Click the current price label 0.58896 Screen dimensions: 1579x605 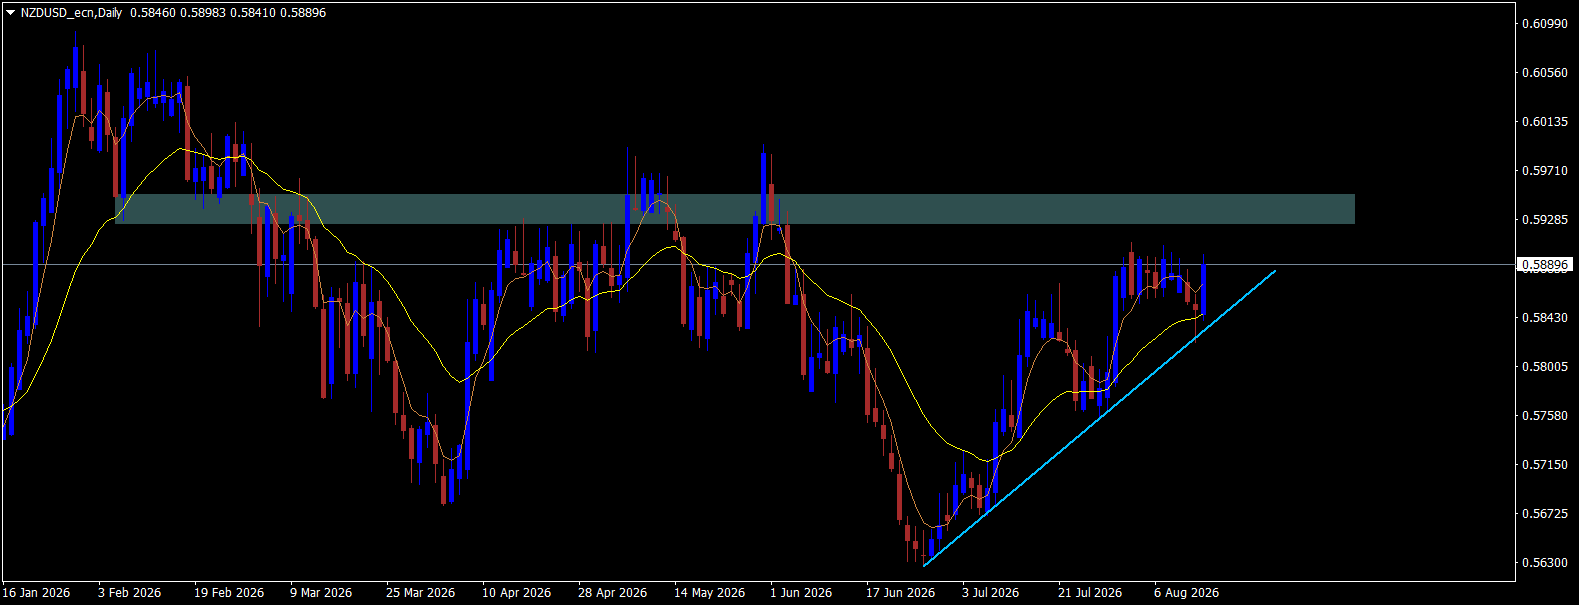tap(1544, 265)
